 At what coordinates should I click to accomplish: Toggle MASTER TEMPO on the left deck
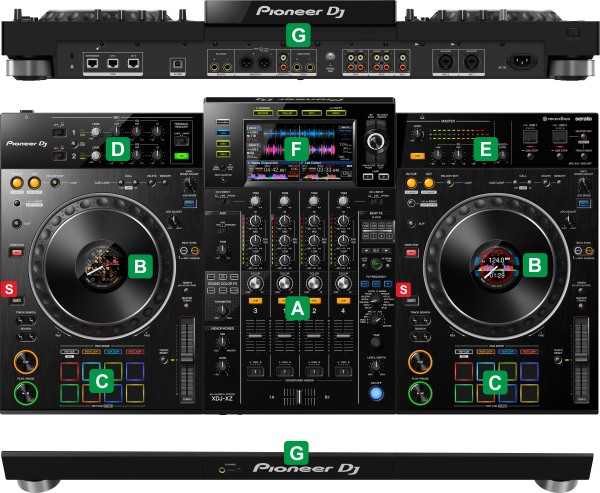click(x=186, y=306)
